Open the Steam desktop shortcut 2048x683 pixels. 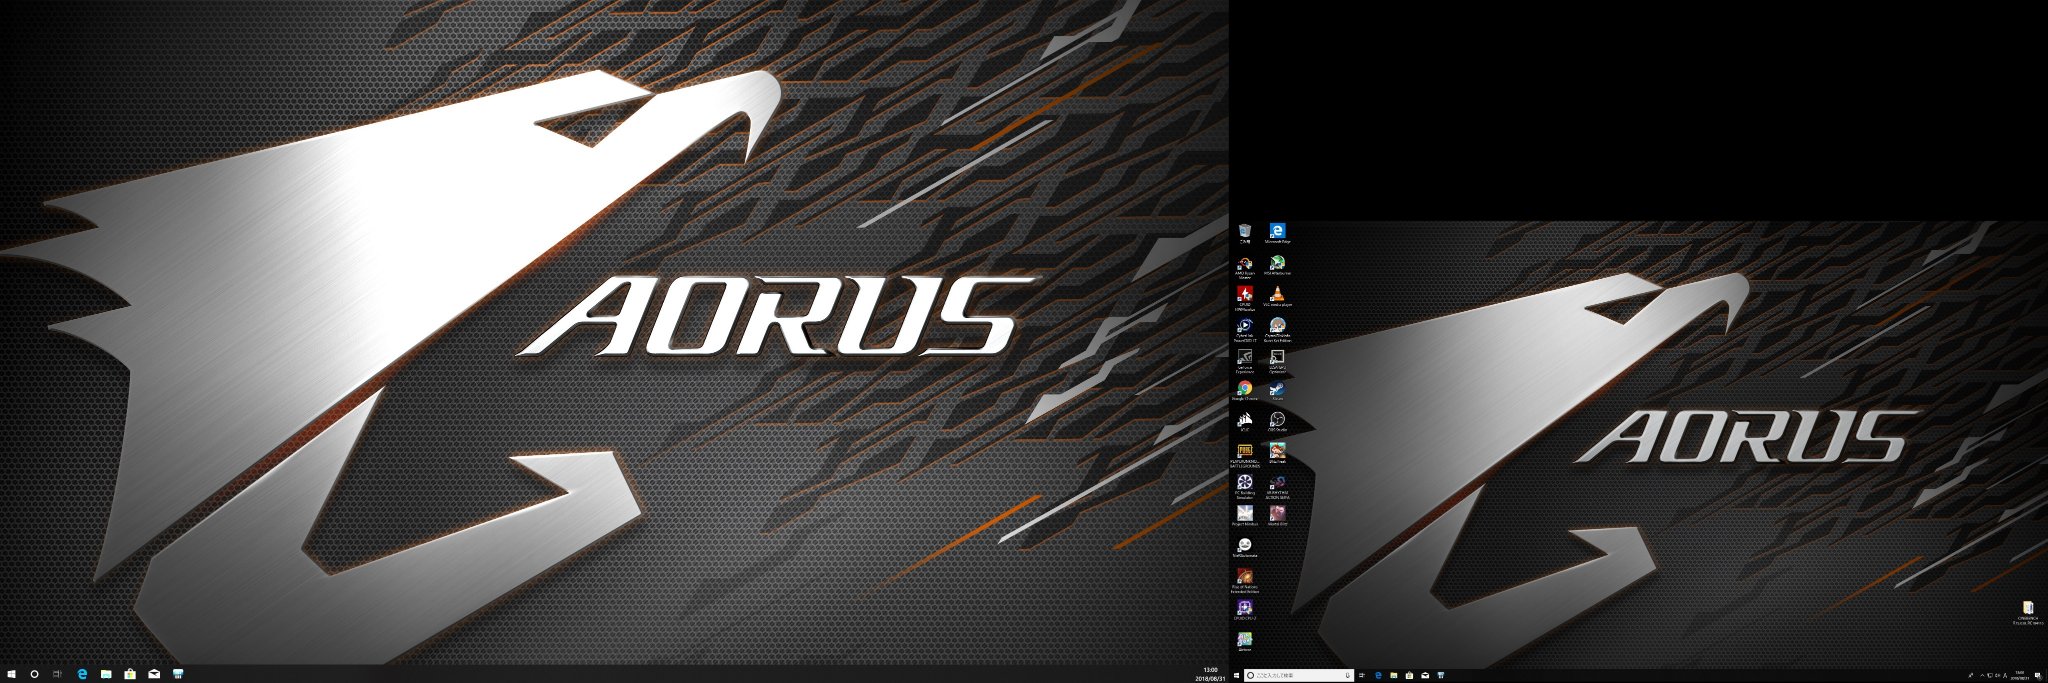click(x=1277, y=391)
